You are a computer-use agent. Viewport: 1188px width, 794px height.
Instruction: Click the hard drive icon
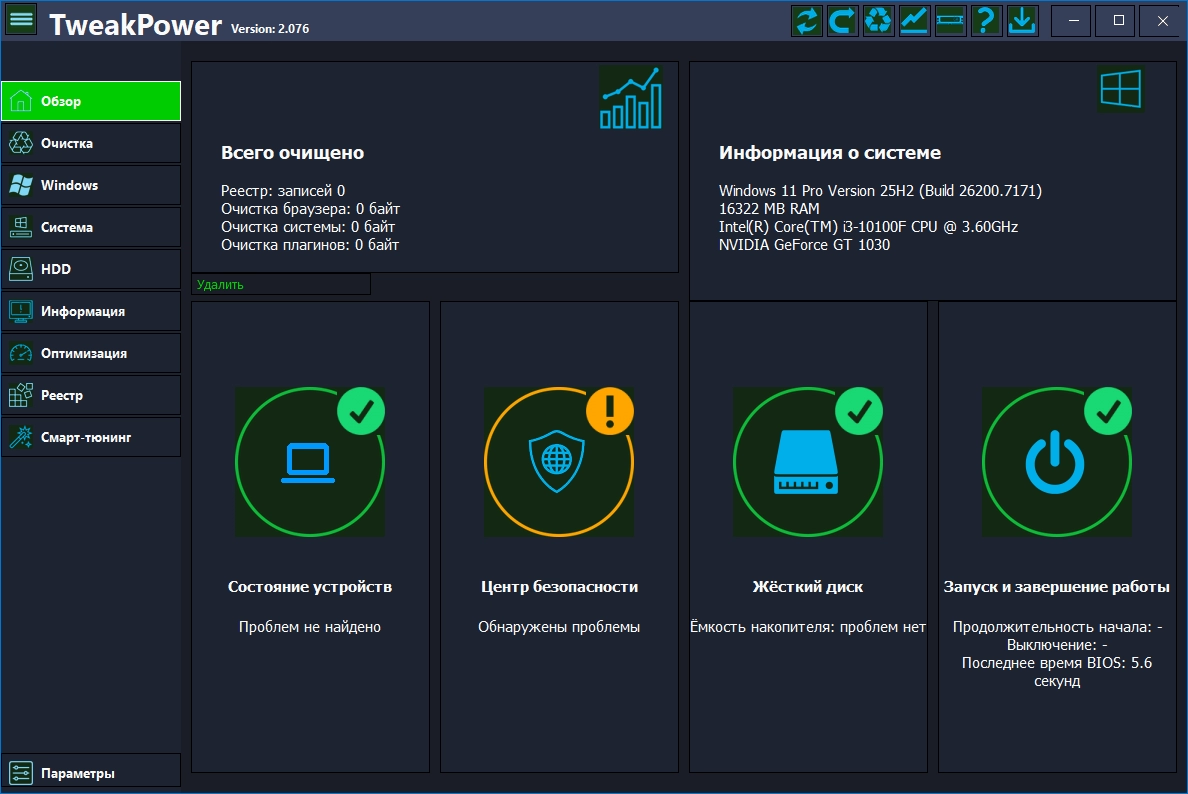coord(806,462)
